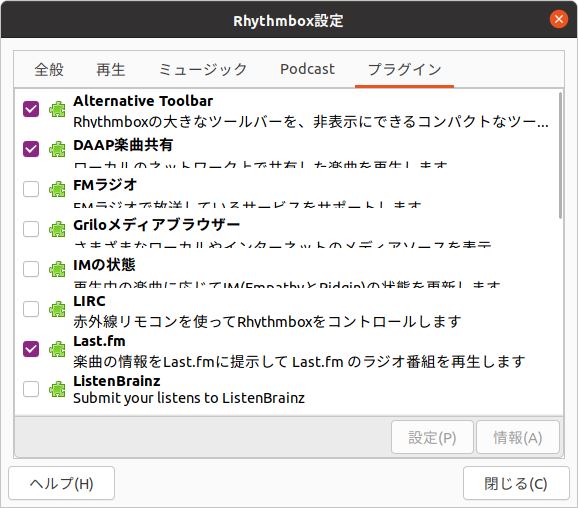Select the DAAP楽曲共有 plugin name

click(123, 145)
